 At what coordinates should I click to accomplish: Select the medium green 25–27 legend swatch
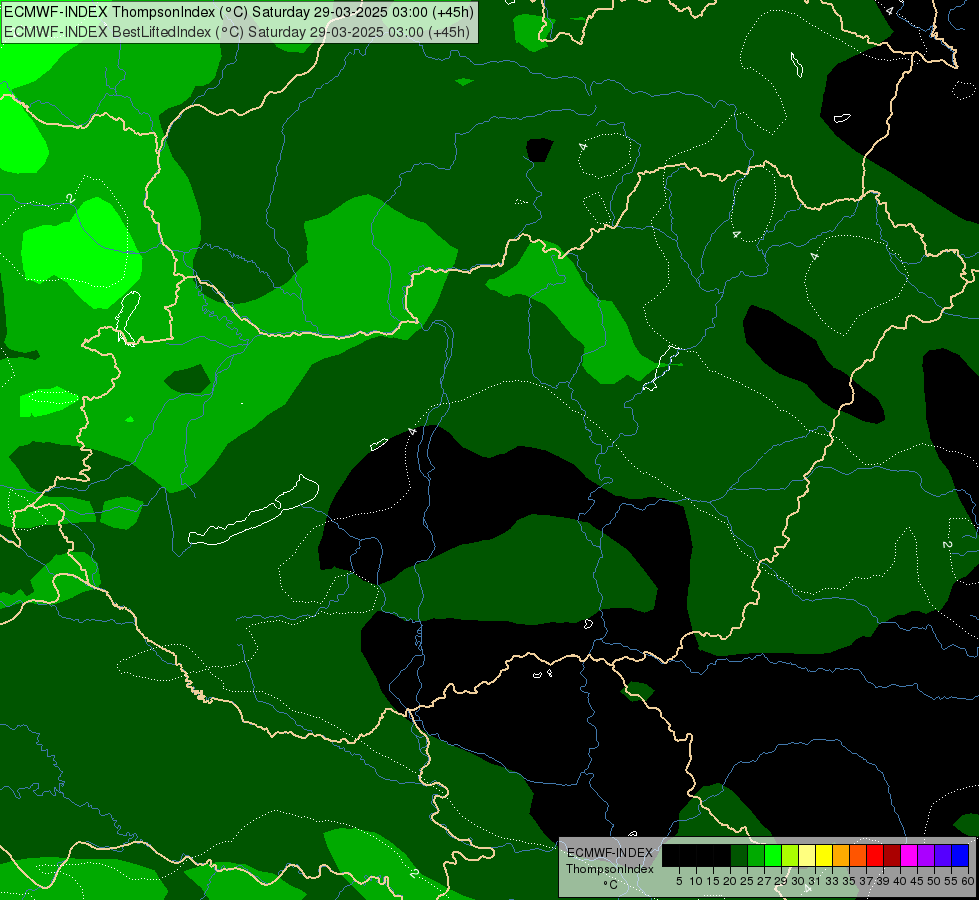pyautogui.click(x=756, y=855)
